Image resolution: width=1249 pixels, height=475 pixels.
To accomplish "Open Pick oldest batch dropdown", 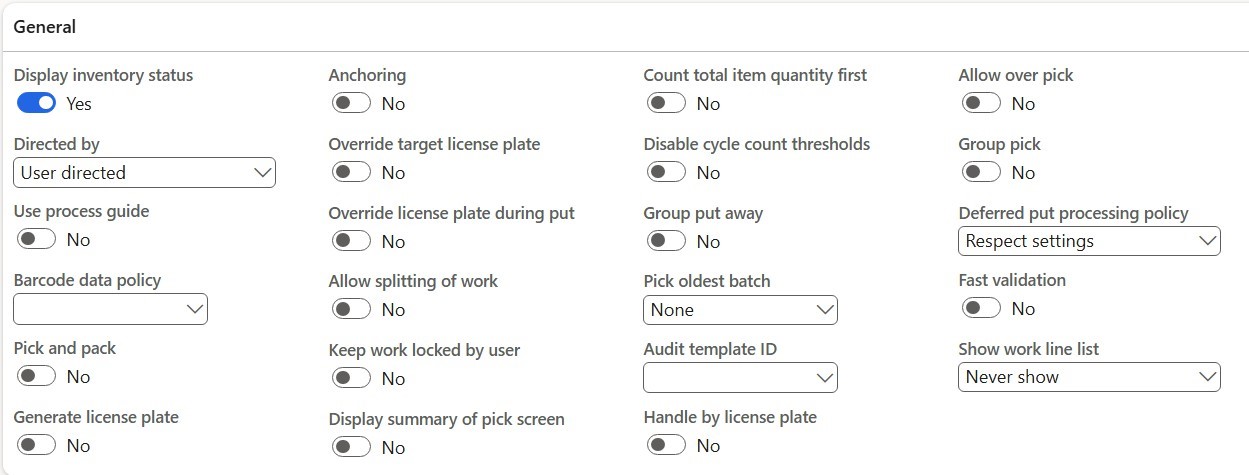I will tap(740, 309).
